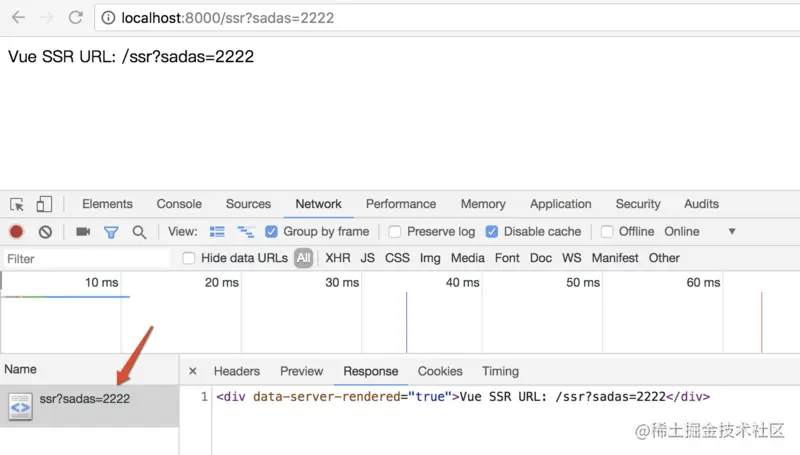Toggle the overview waterfall view icon
The image size is (800, 455).
246,232
